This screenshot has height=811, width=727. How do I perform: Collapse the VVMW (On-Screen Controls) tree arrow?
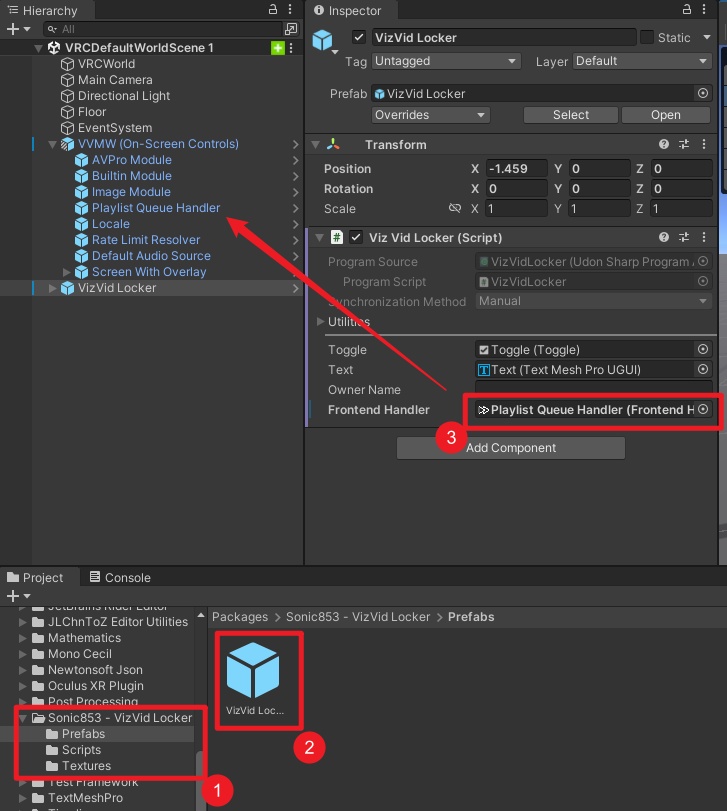52,144
